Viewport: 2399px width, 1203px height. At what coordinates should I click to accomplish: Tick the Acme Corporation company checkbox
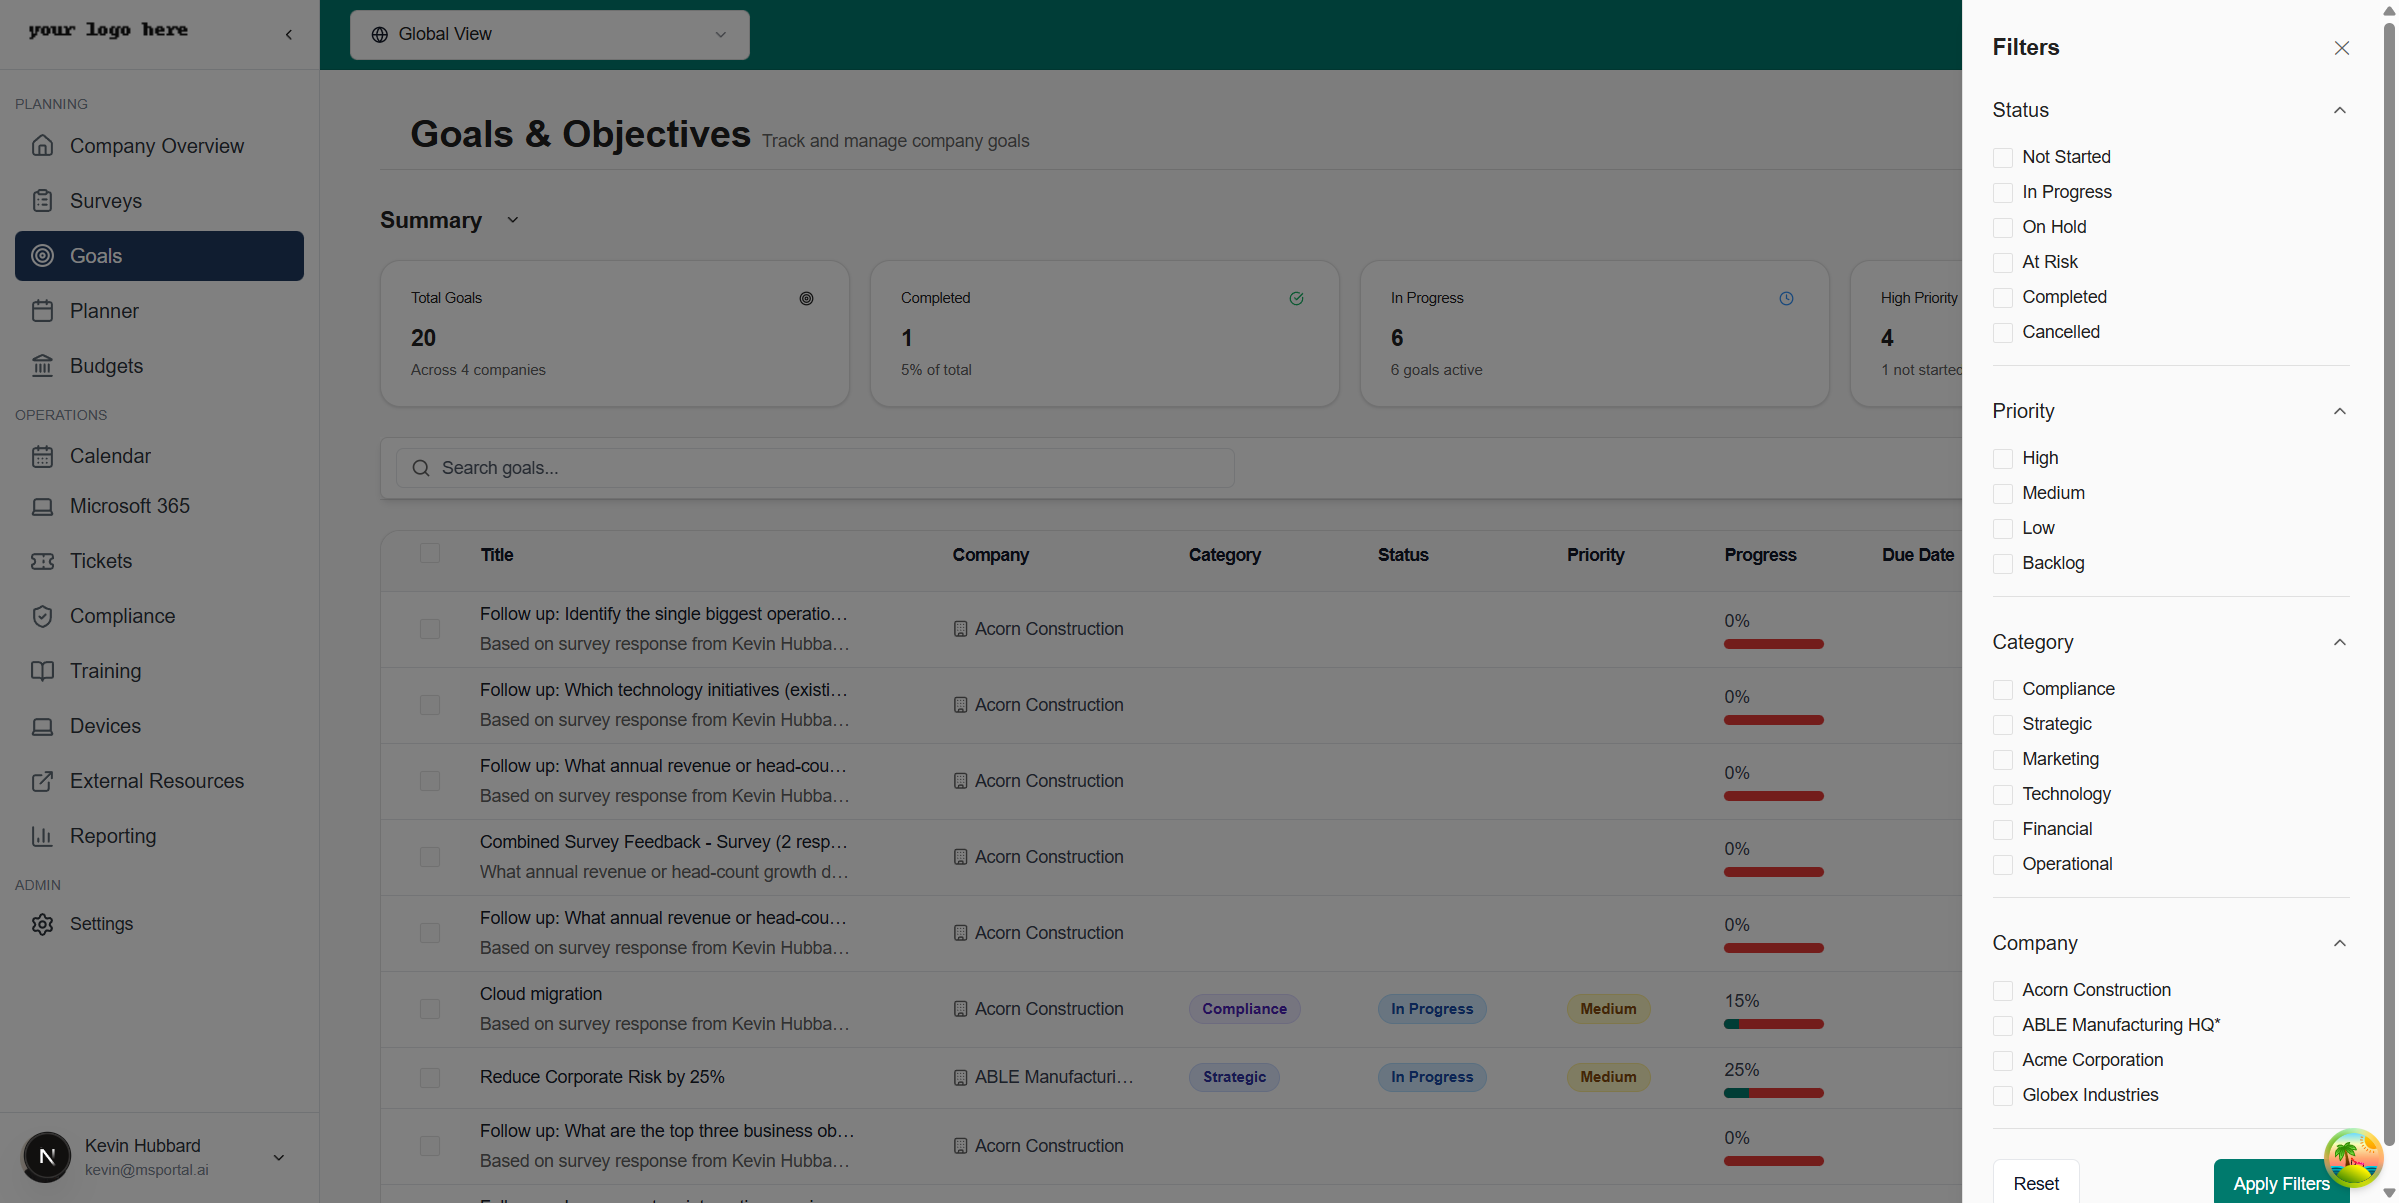[2002, 1061]
